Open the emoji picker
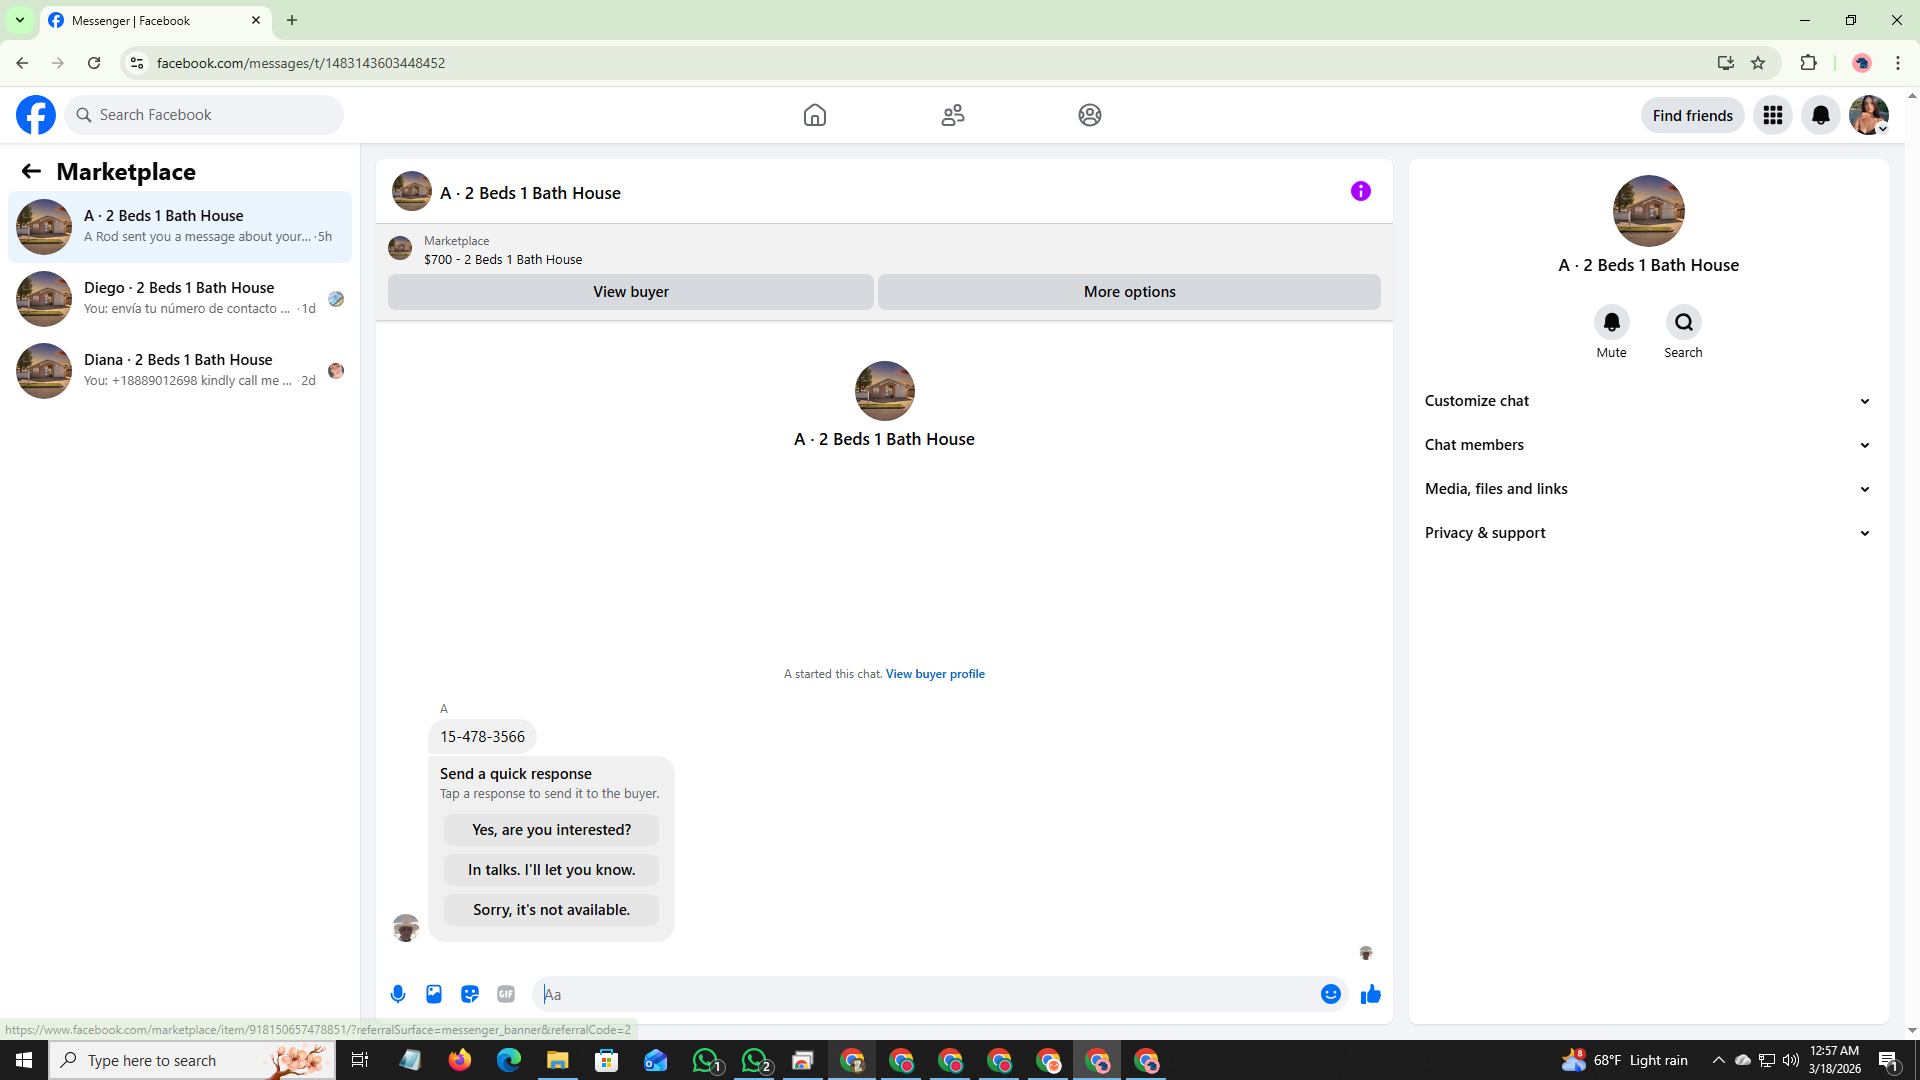 pyautogui.click(x=1331, y=994)
